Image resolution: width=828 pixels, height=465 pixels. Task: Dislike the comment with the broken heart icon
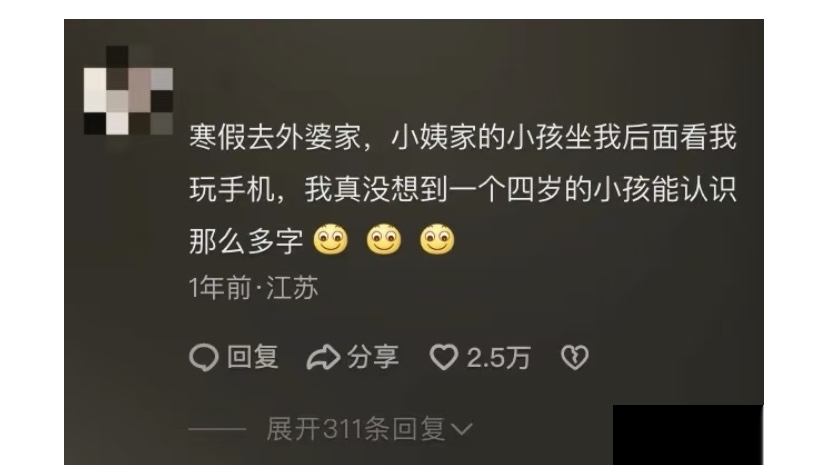pyautogui.click(x=575, y=357)
